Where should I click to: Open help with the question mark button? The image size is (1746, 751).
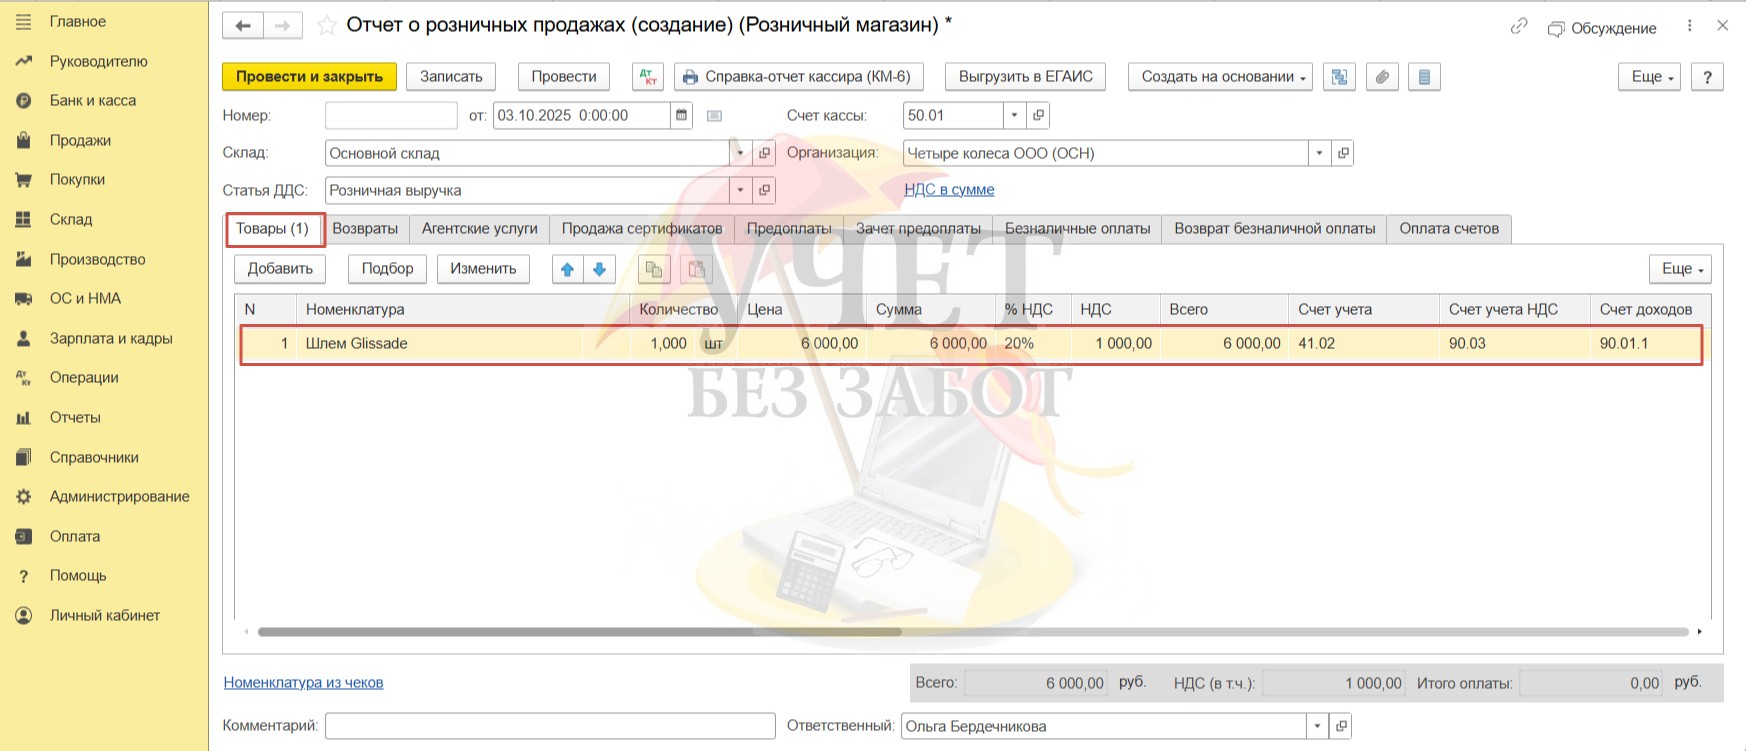(1707, 77)
